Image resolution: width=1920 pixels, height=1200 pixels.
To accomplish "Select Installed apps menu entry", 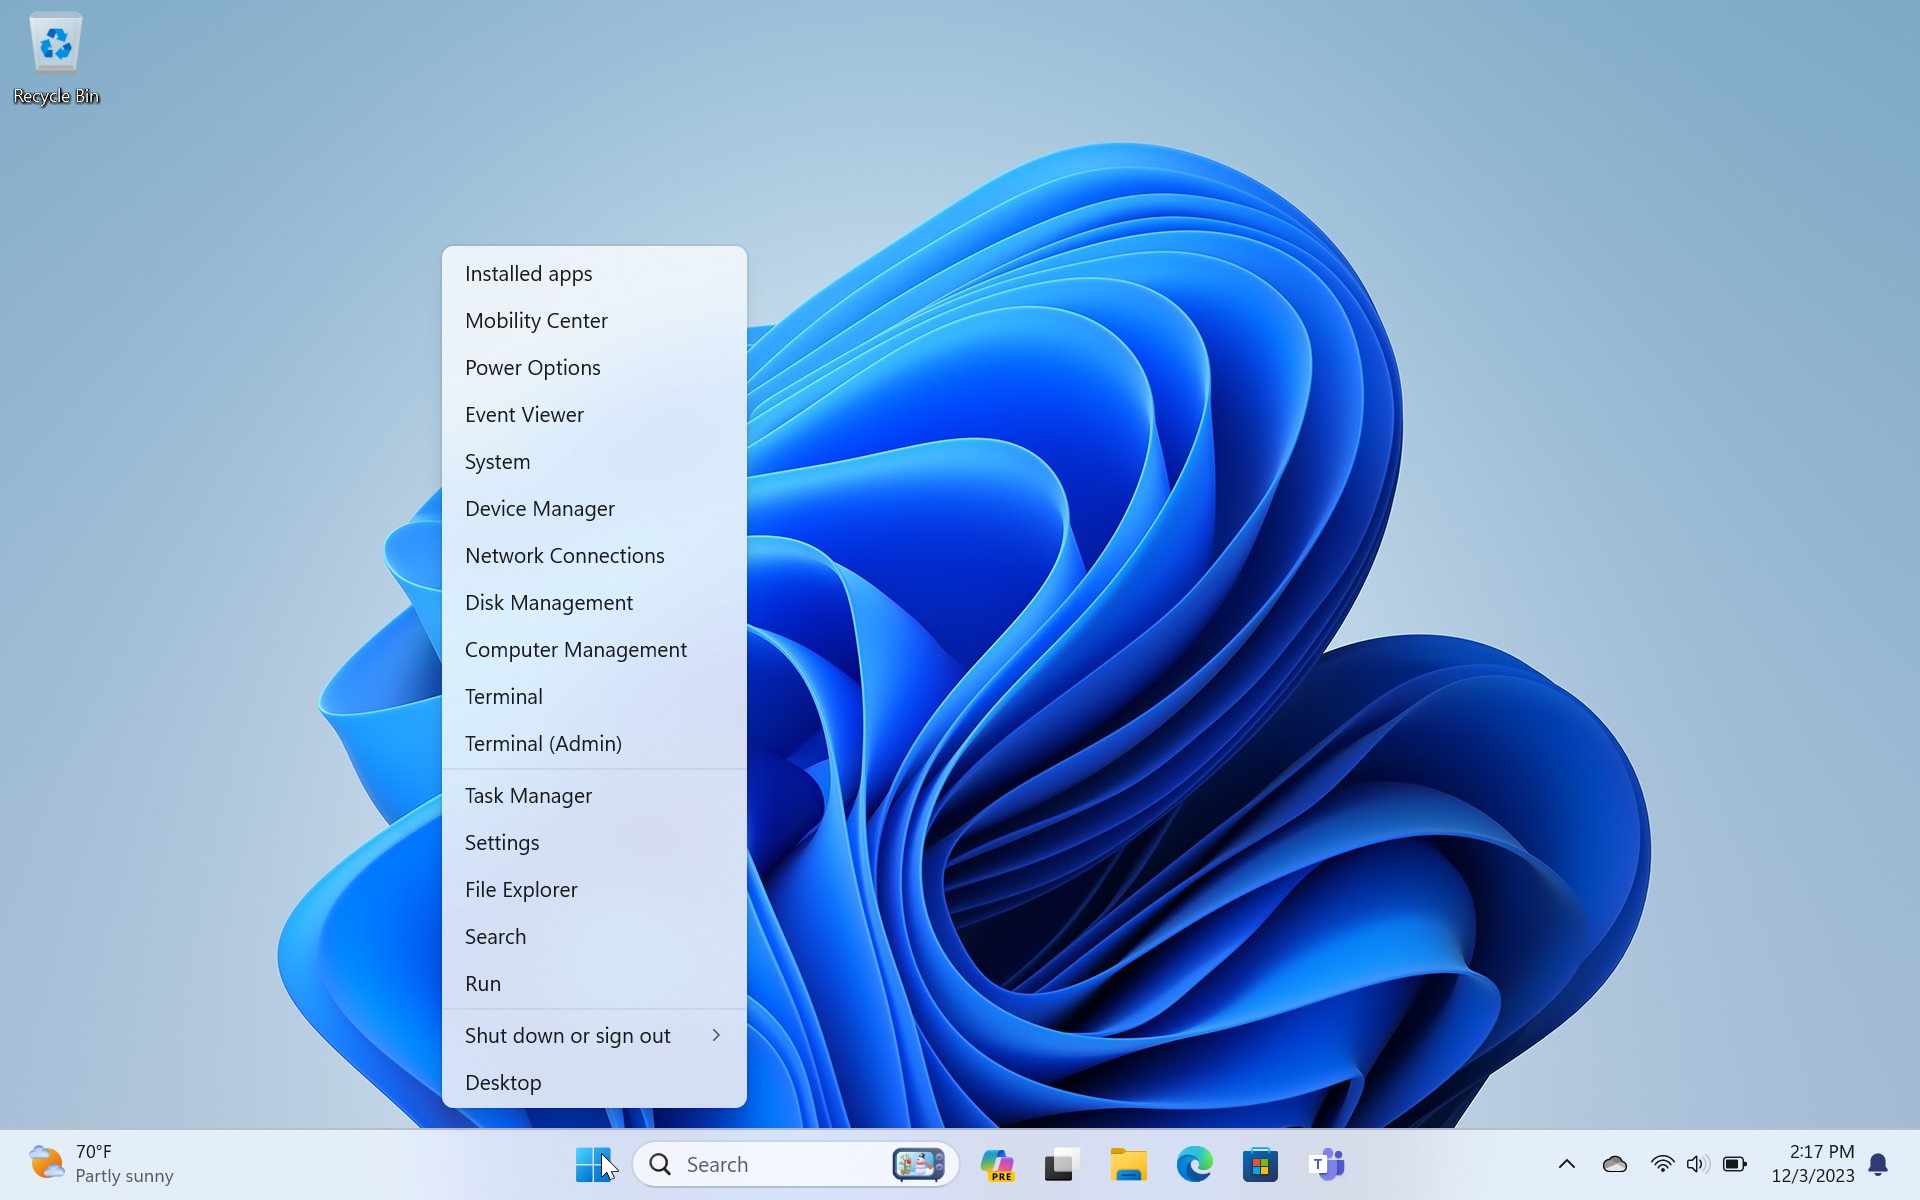I will click(528, 274).
